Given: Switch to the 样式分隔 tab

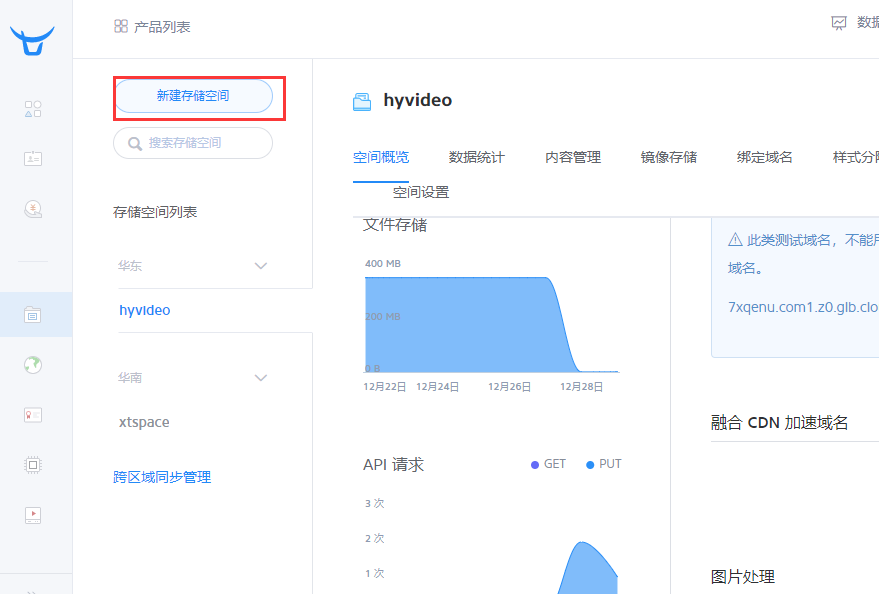Looking at the screenshot, I should pyautogui.click(x=855, y=157).
